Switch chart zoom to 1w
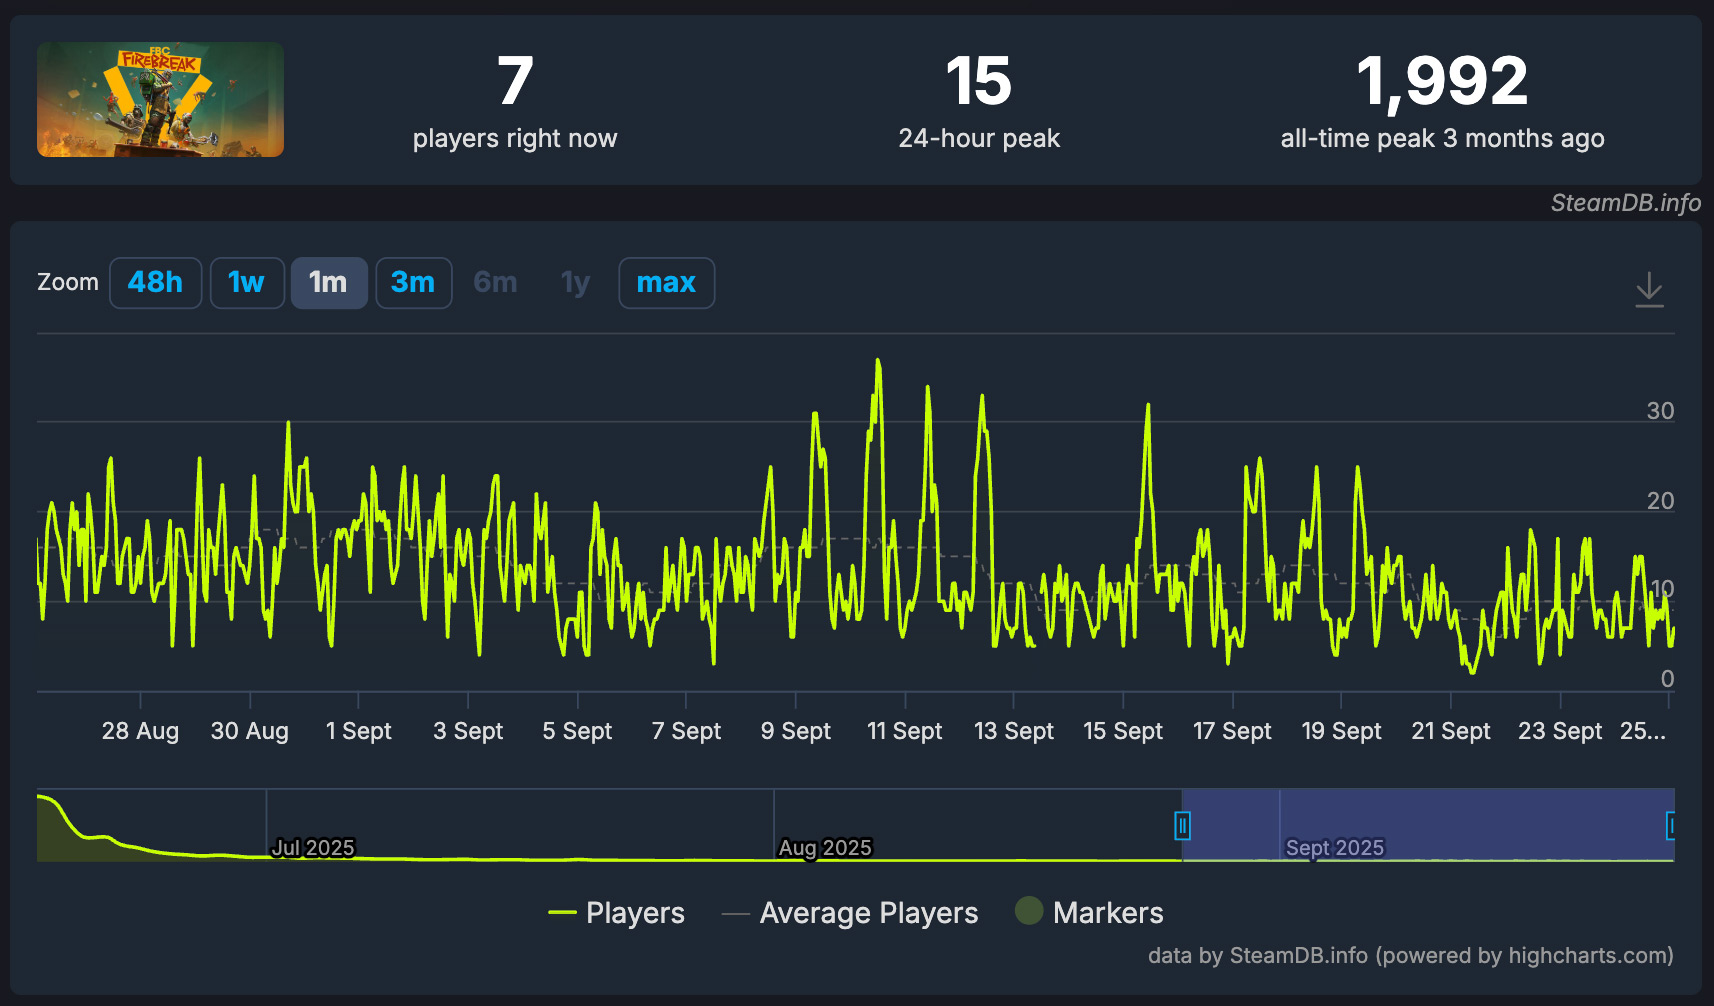 click(x=246, y=283)
